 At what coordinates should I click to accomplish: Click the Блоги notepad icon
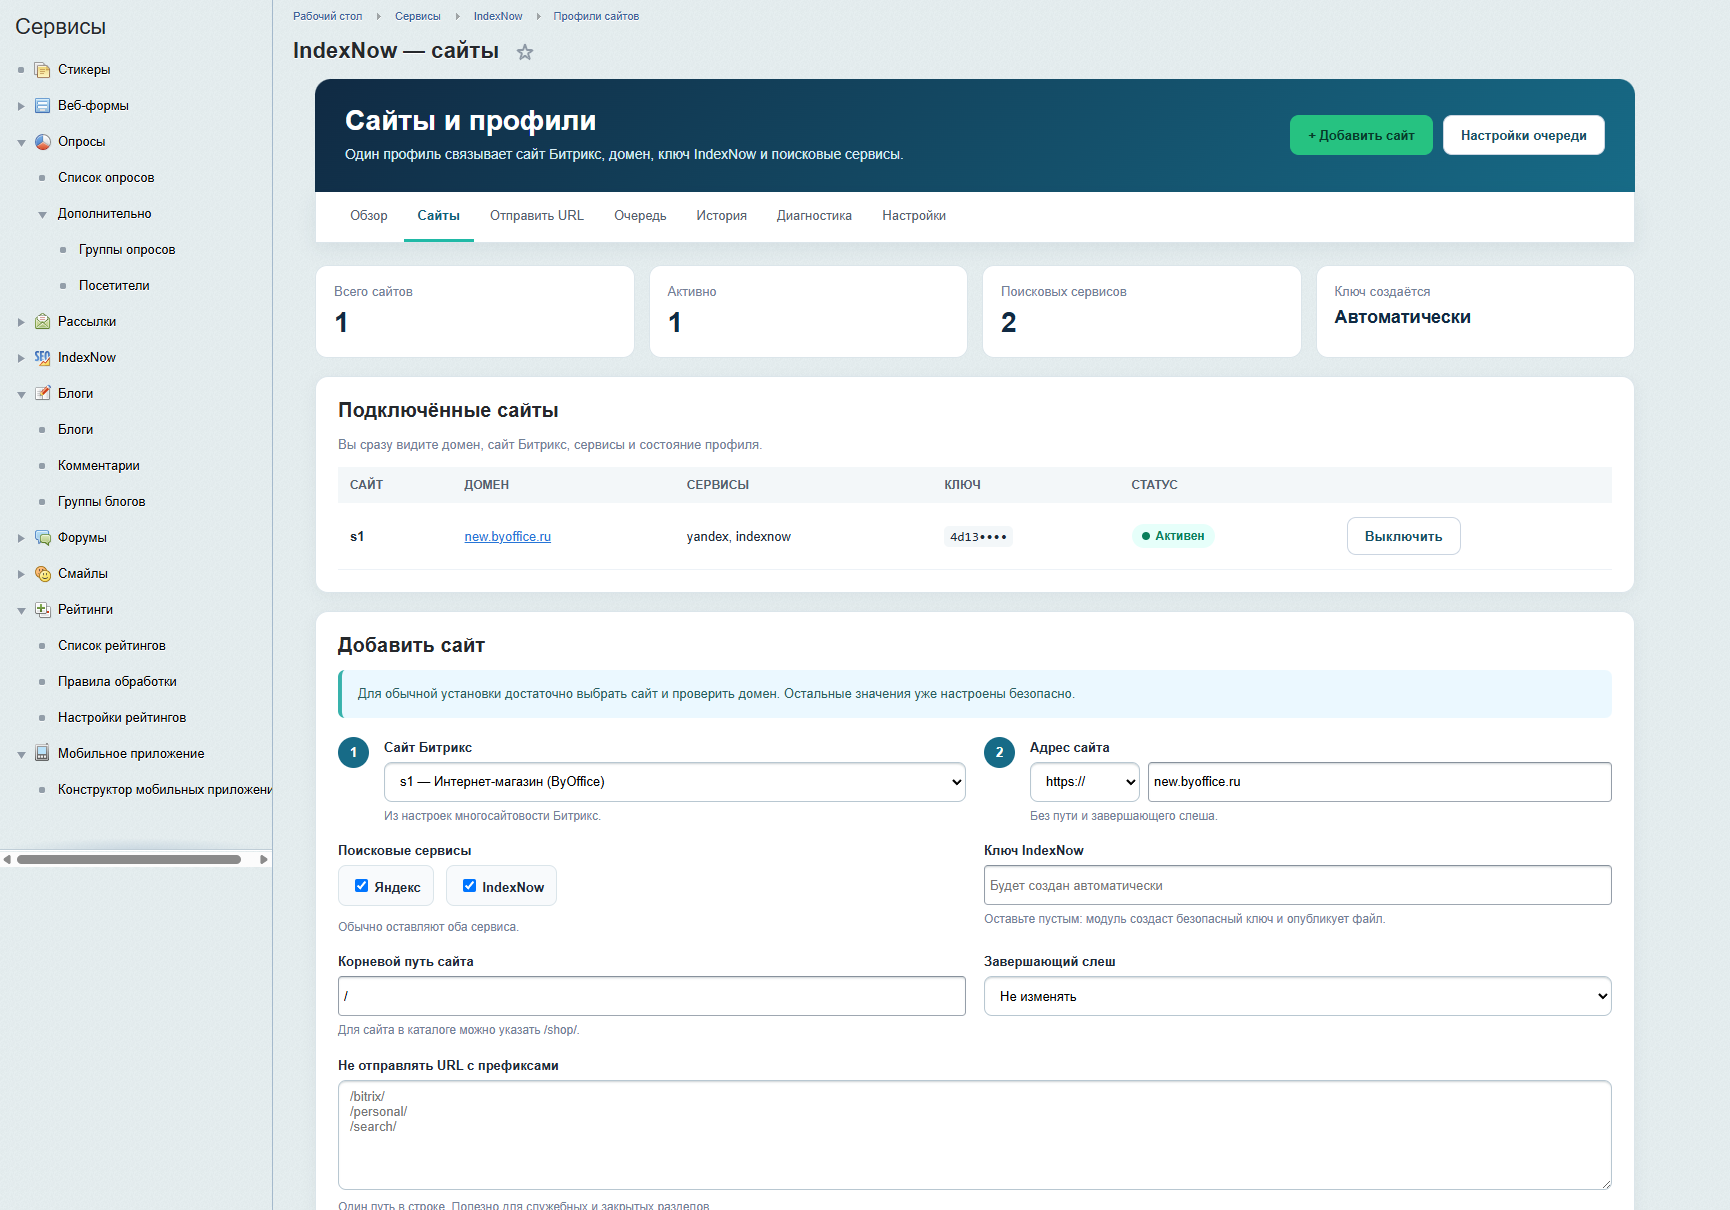[x=42, y=394]
